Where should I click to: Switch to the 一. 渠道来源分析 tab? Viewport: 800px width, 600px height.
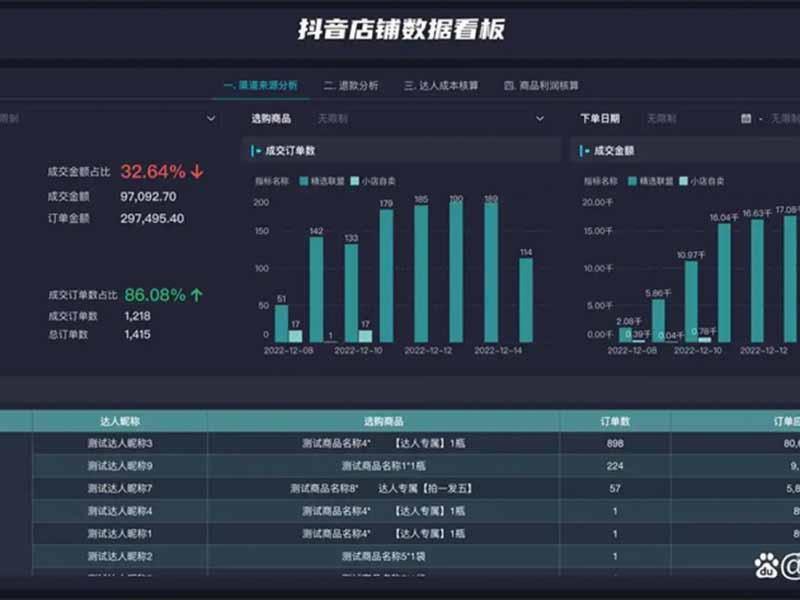tap(261, 85)
